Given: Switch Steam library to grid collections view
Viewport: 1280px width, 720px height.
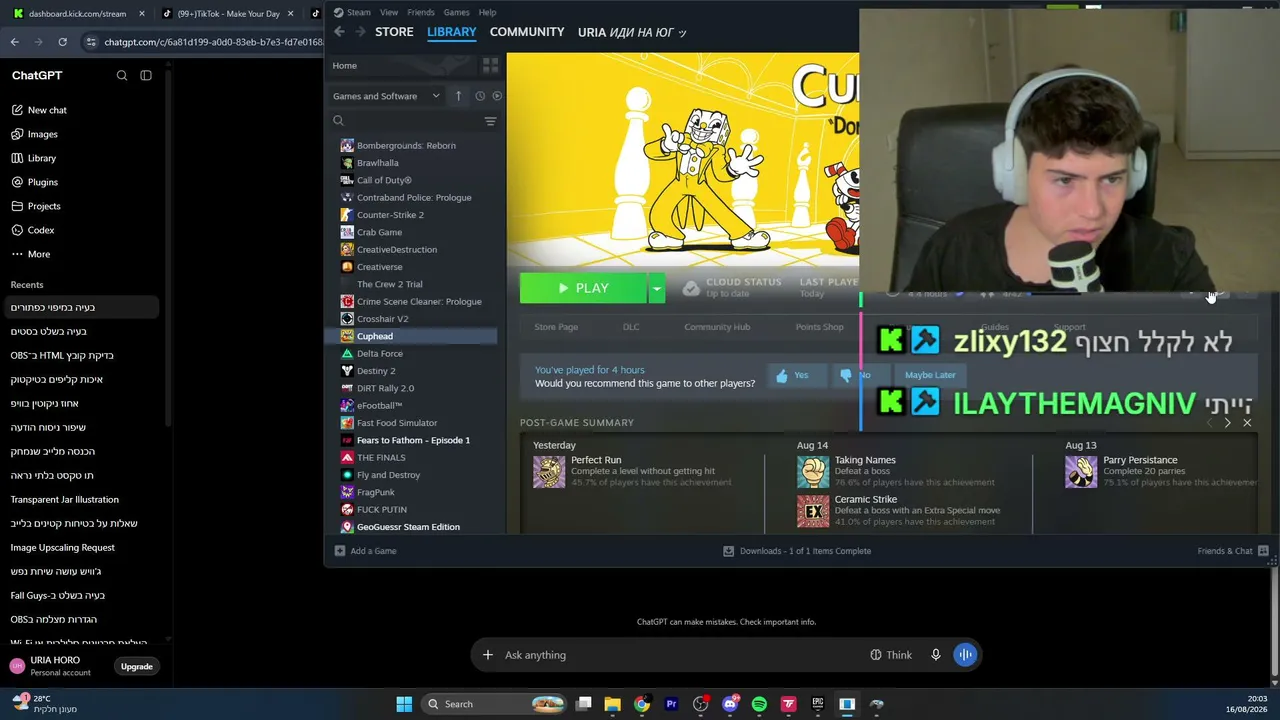Looking at the screenshot, I should [490, 66].
